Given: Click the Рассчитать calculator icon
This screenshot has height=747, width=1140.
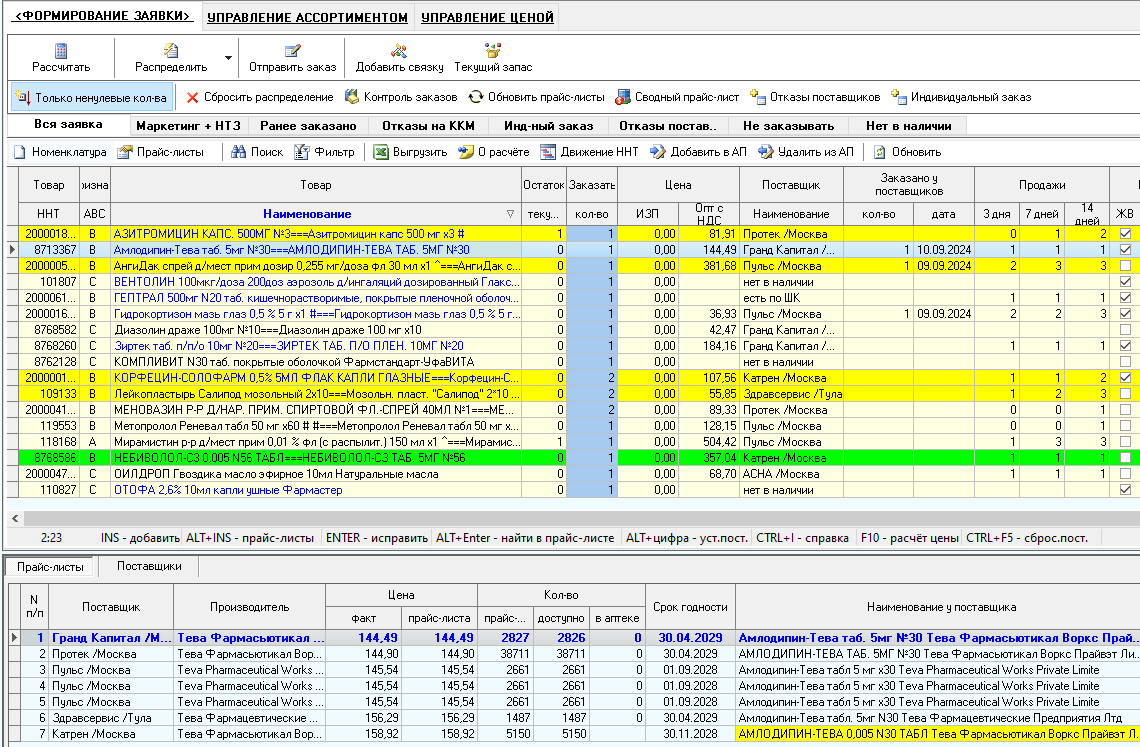Looking at the screenshot, I should tap(61, 51).
